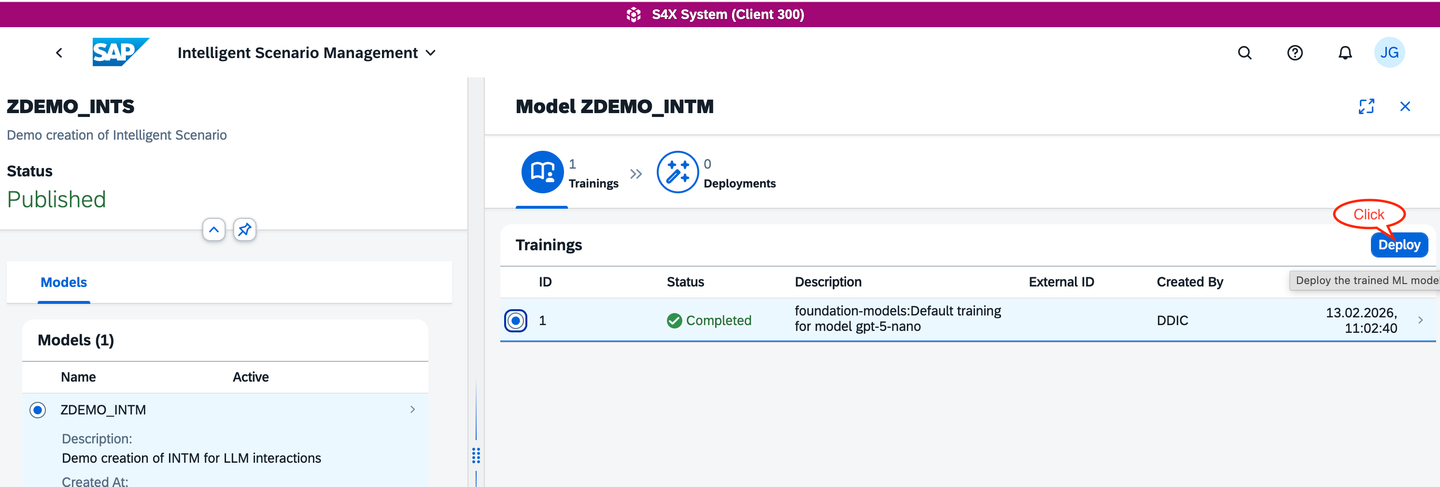Click the Deploy button

click(1399, 245)
